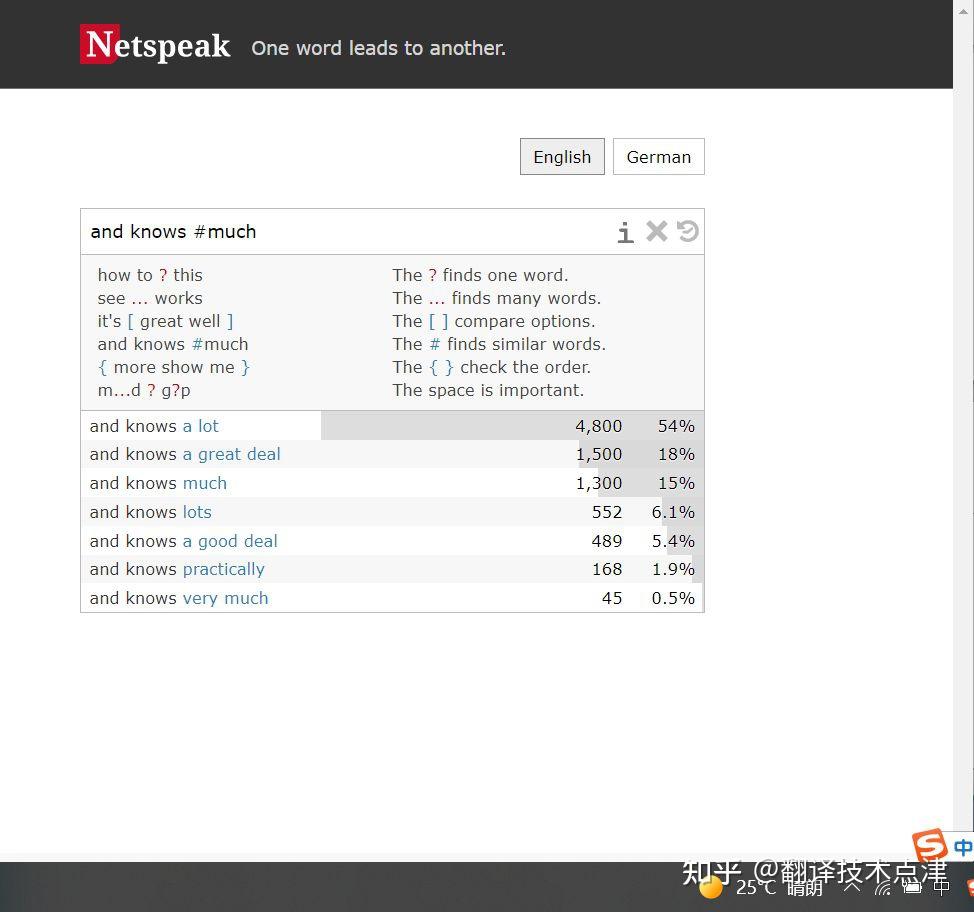
Task: Click the Wi-Fi icon in the taskbar
Action: point(884,890)
